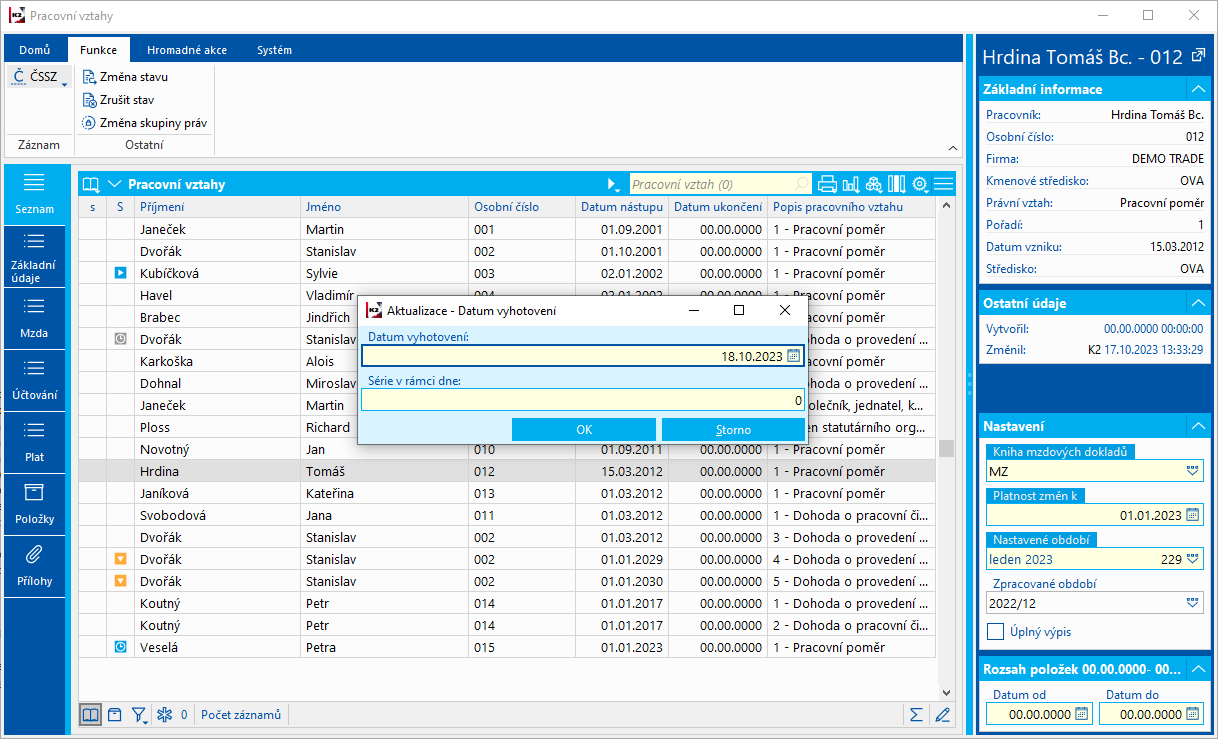Viewport: 1218px width, 739px height.
Task: Open the Přílohy attachments sidebar section
Action: pos(34,566)
